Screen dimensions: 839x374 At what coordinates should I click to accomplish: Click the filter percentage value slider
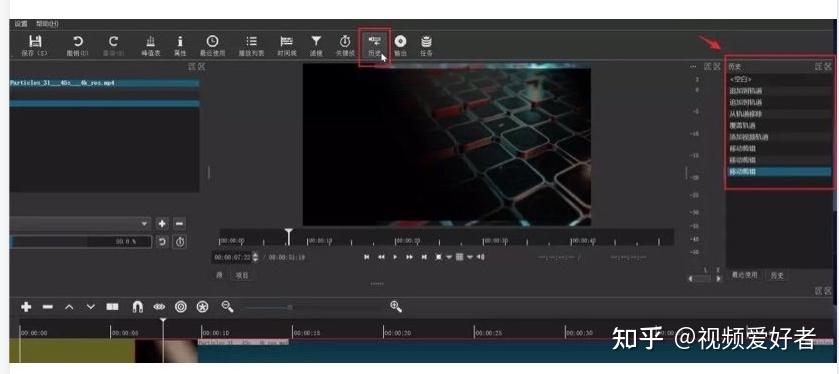pos(81,242)
